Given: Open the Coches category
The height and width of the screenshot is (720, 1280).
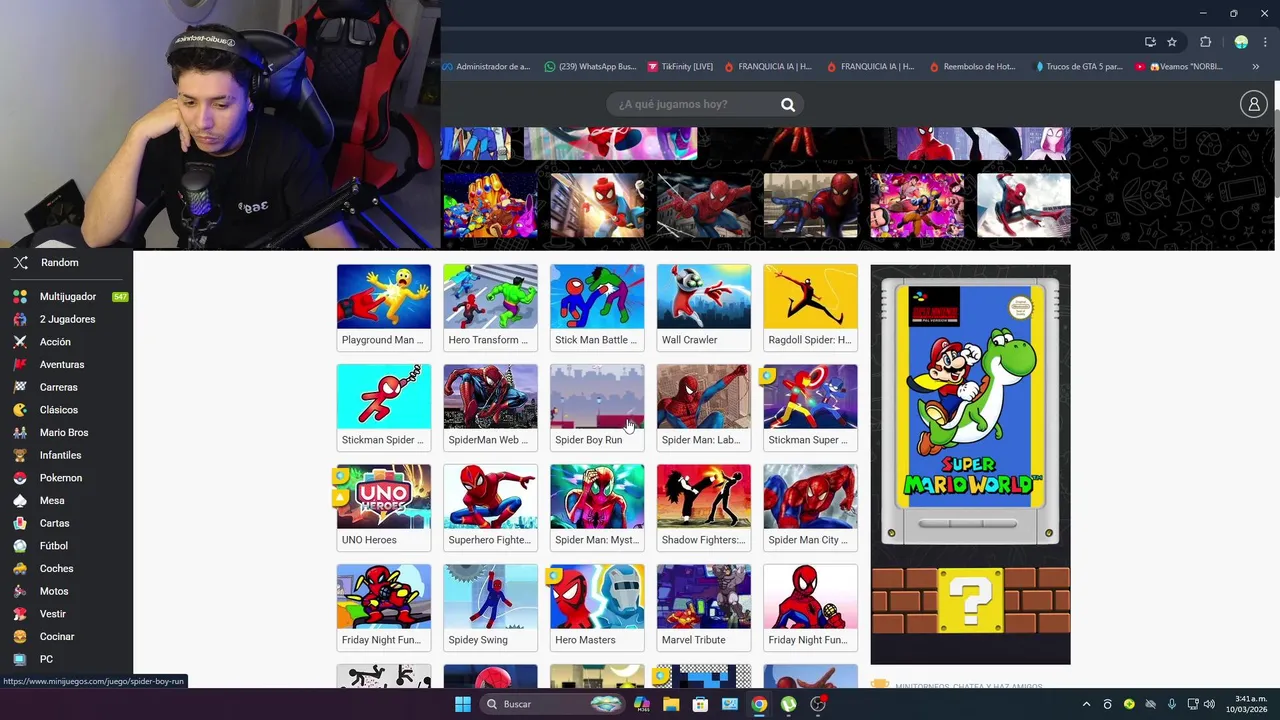Looking at the screenshot, I should point(56,569).
